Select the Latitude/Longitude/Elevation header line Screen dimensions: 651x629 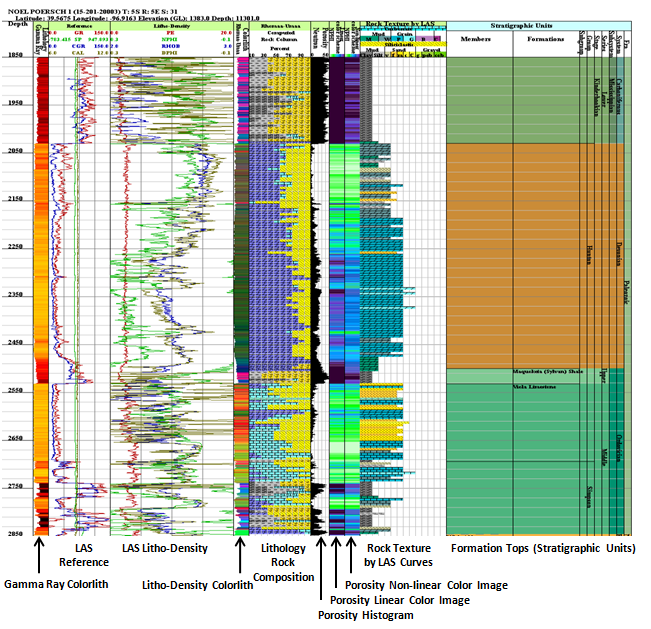point(137,18)
